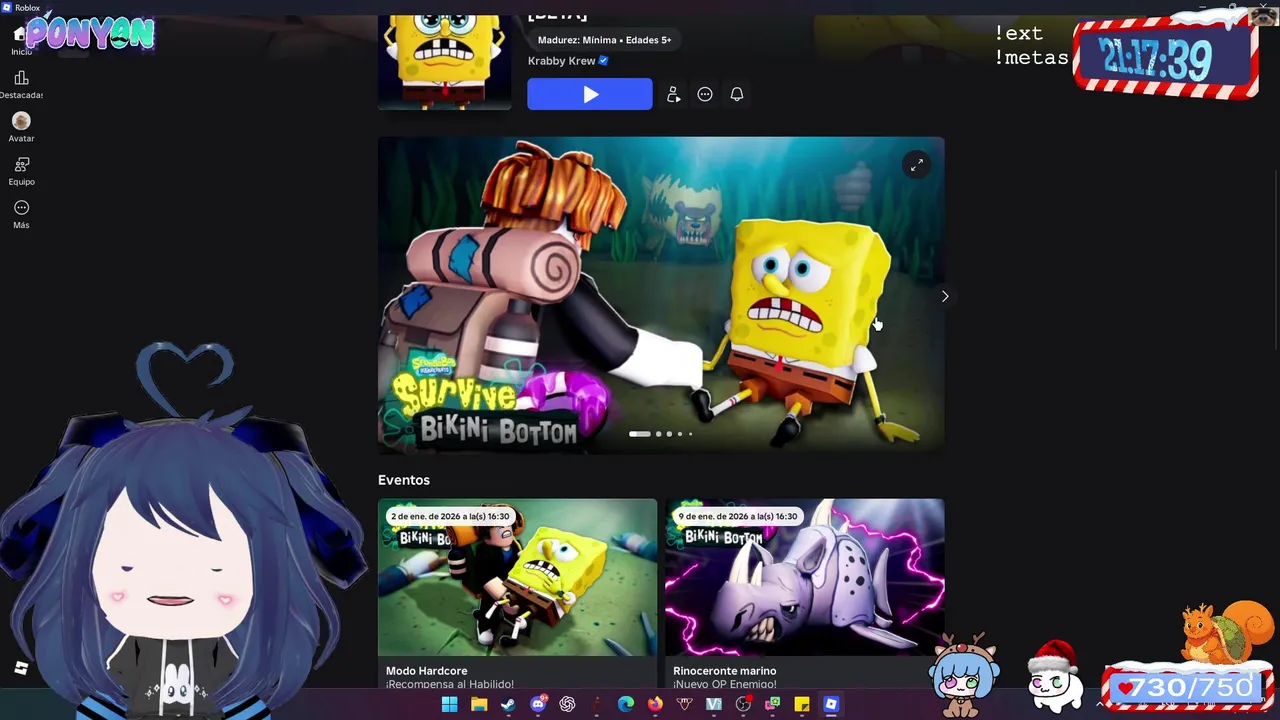Screen dimensions: 1280x720
Task: Select the second carousel indicator dot
Action: click(658, 434)
